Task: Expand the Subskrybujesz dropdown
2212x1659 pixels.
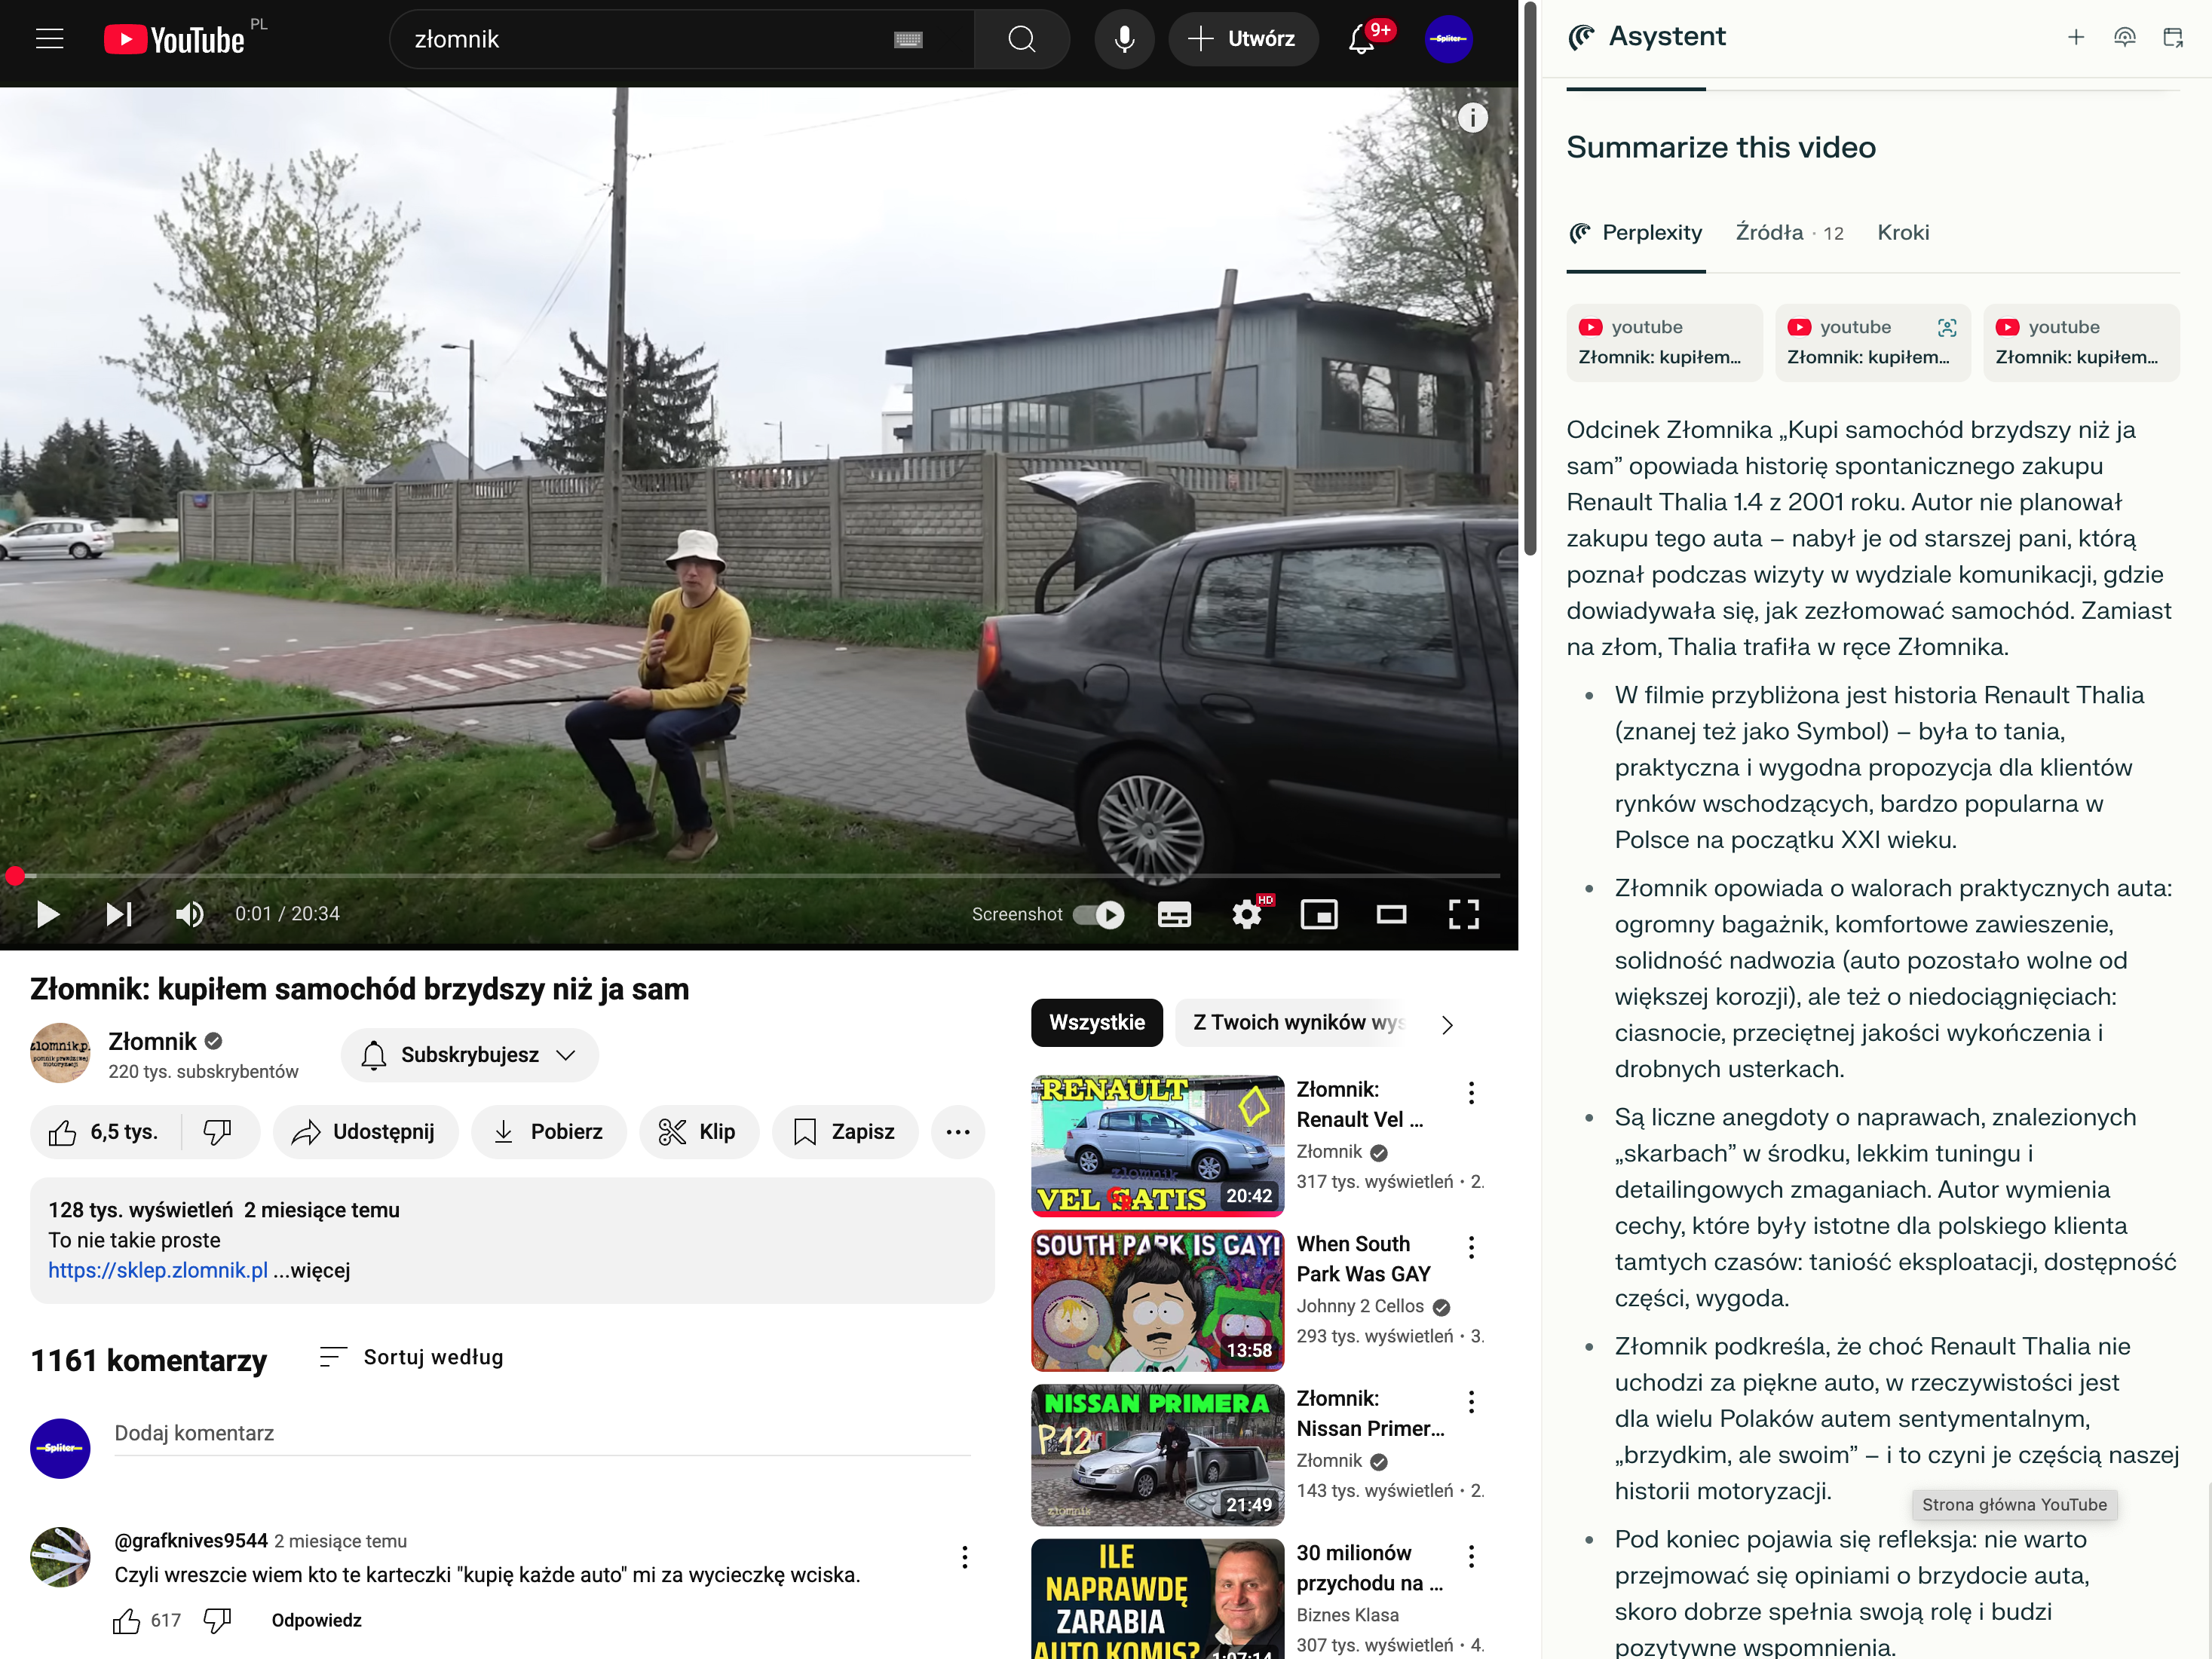Action: pos(469,1055)
